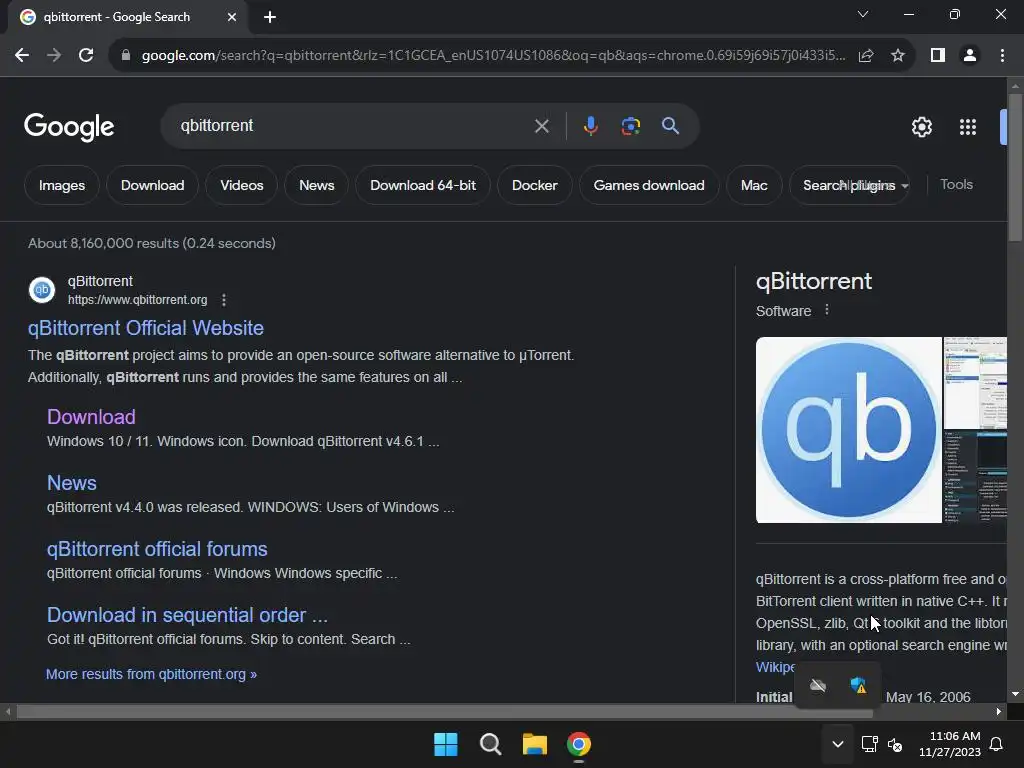Click the browser forward arrow
Viewport: 1024px width, 768px height.
(54, 56)
